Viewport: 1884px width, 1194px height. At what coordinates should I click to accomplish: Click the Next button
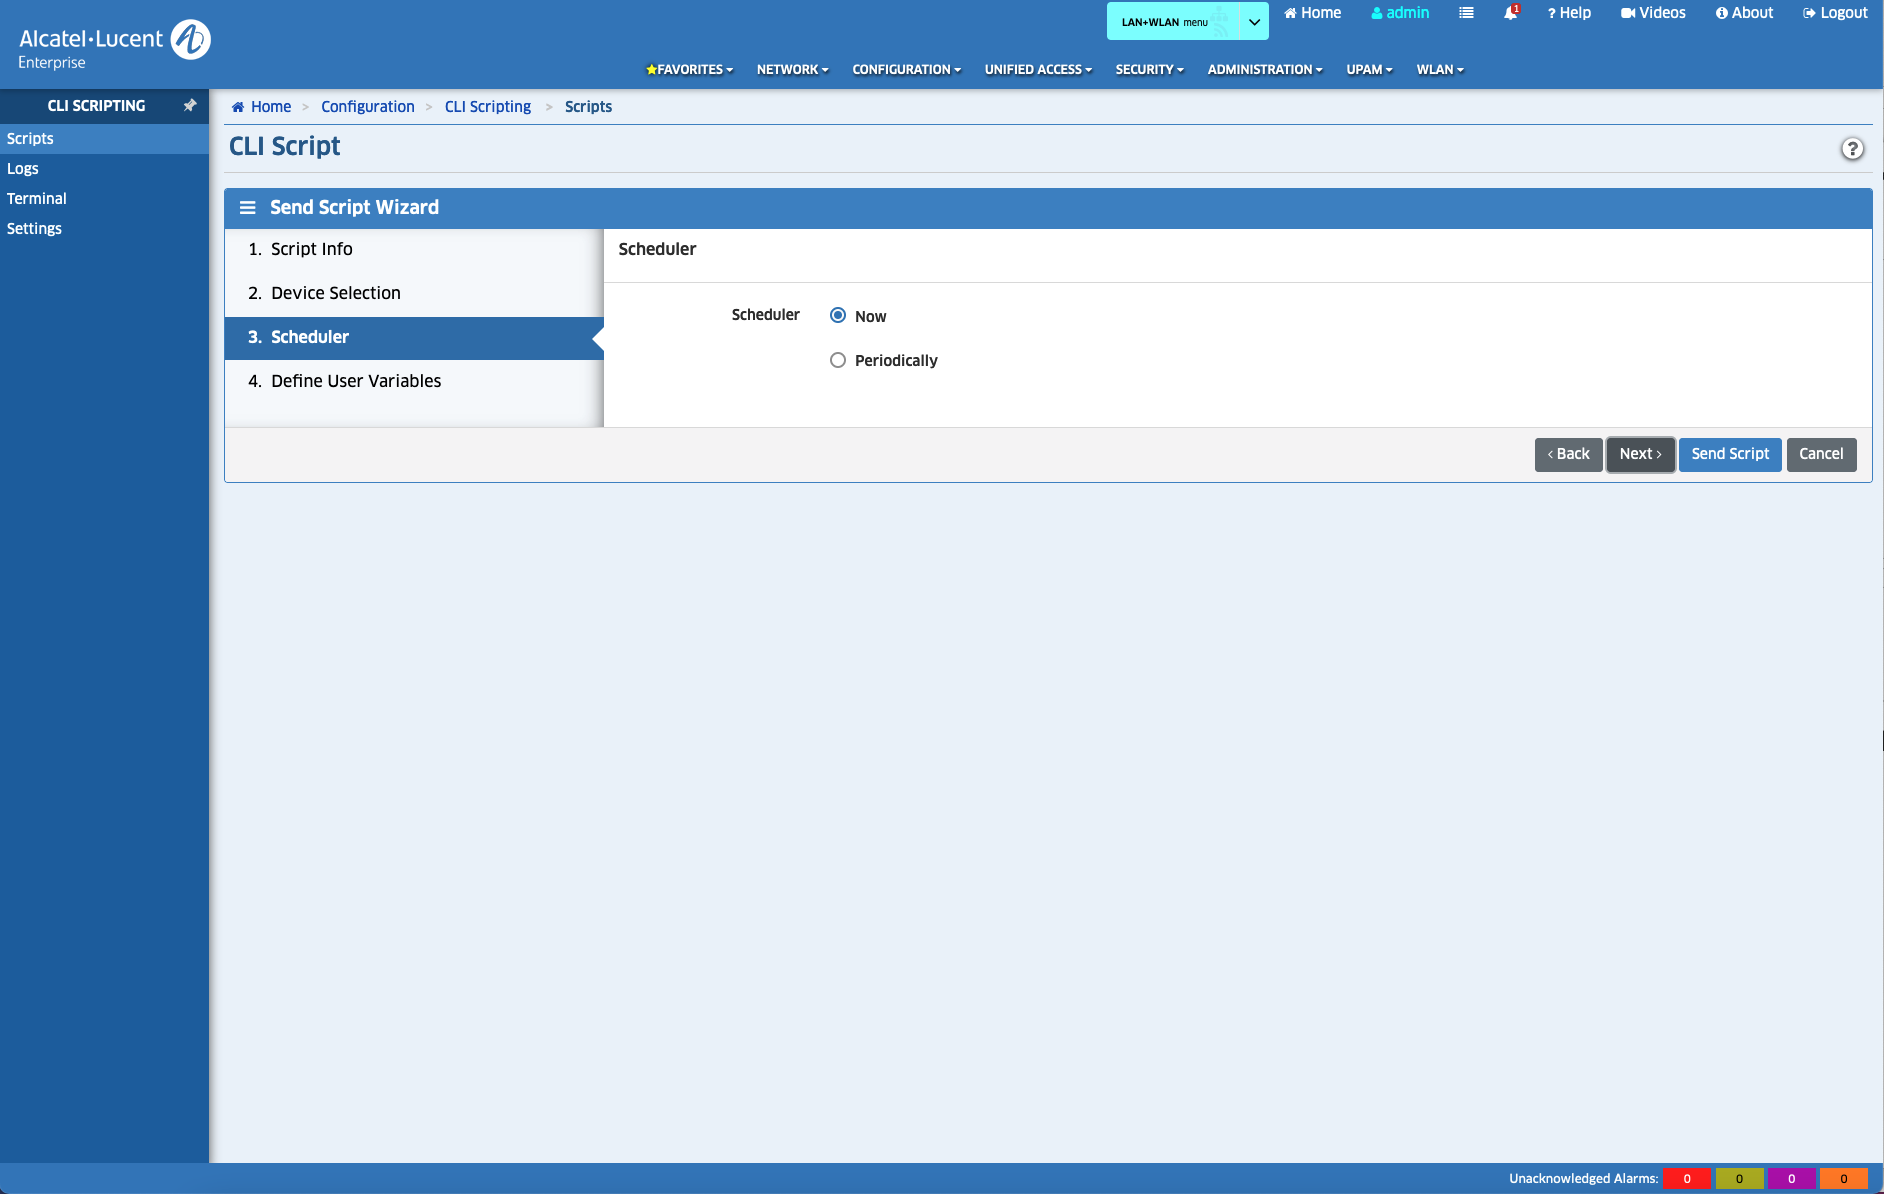tap(1640, 454)
